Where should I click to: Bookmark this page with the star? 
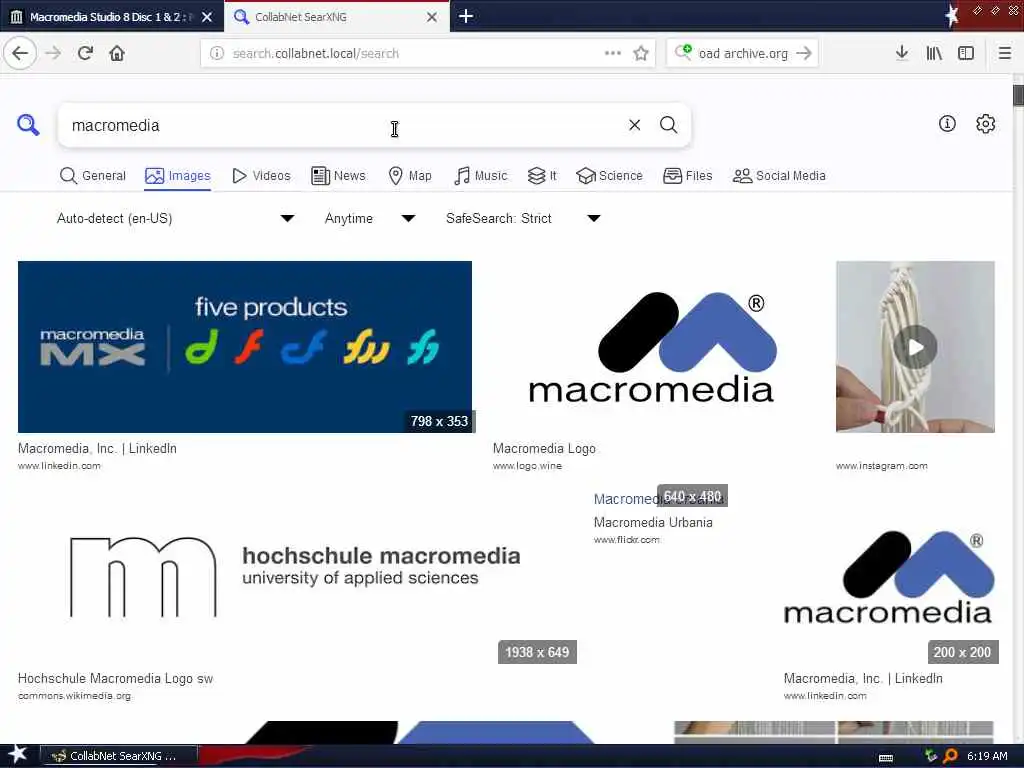pos(641,54)
